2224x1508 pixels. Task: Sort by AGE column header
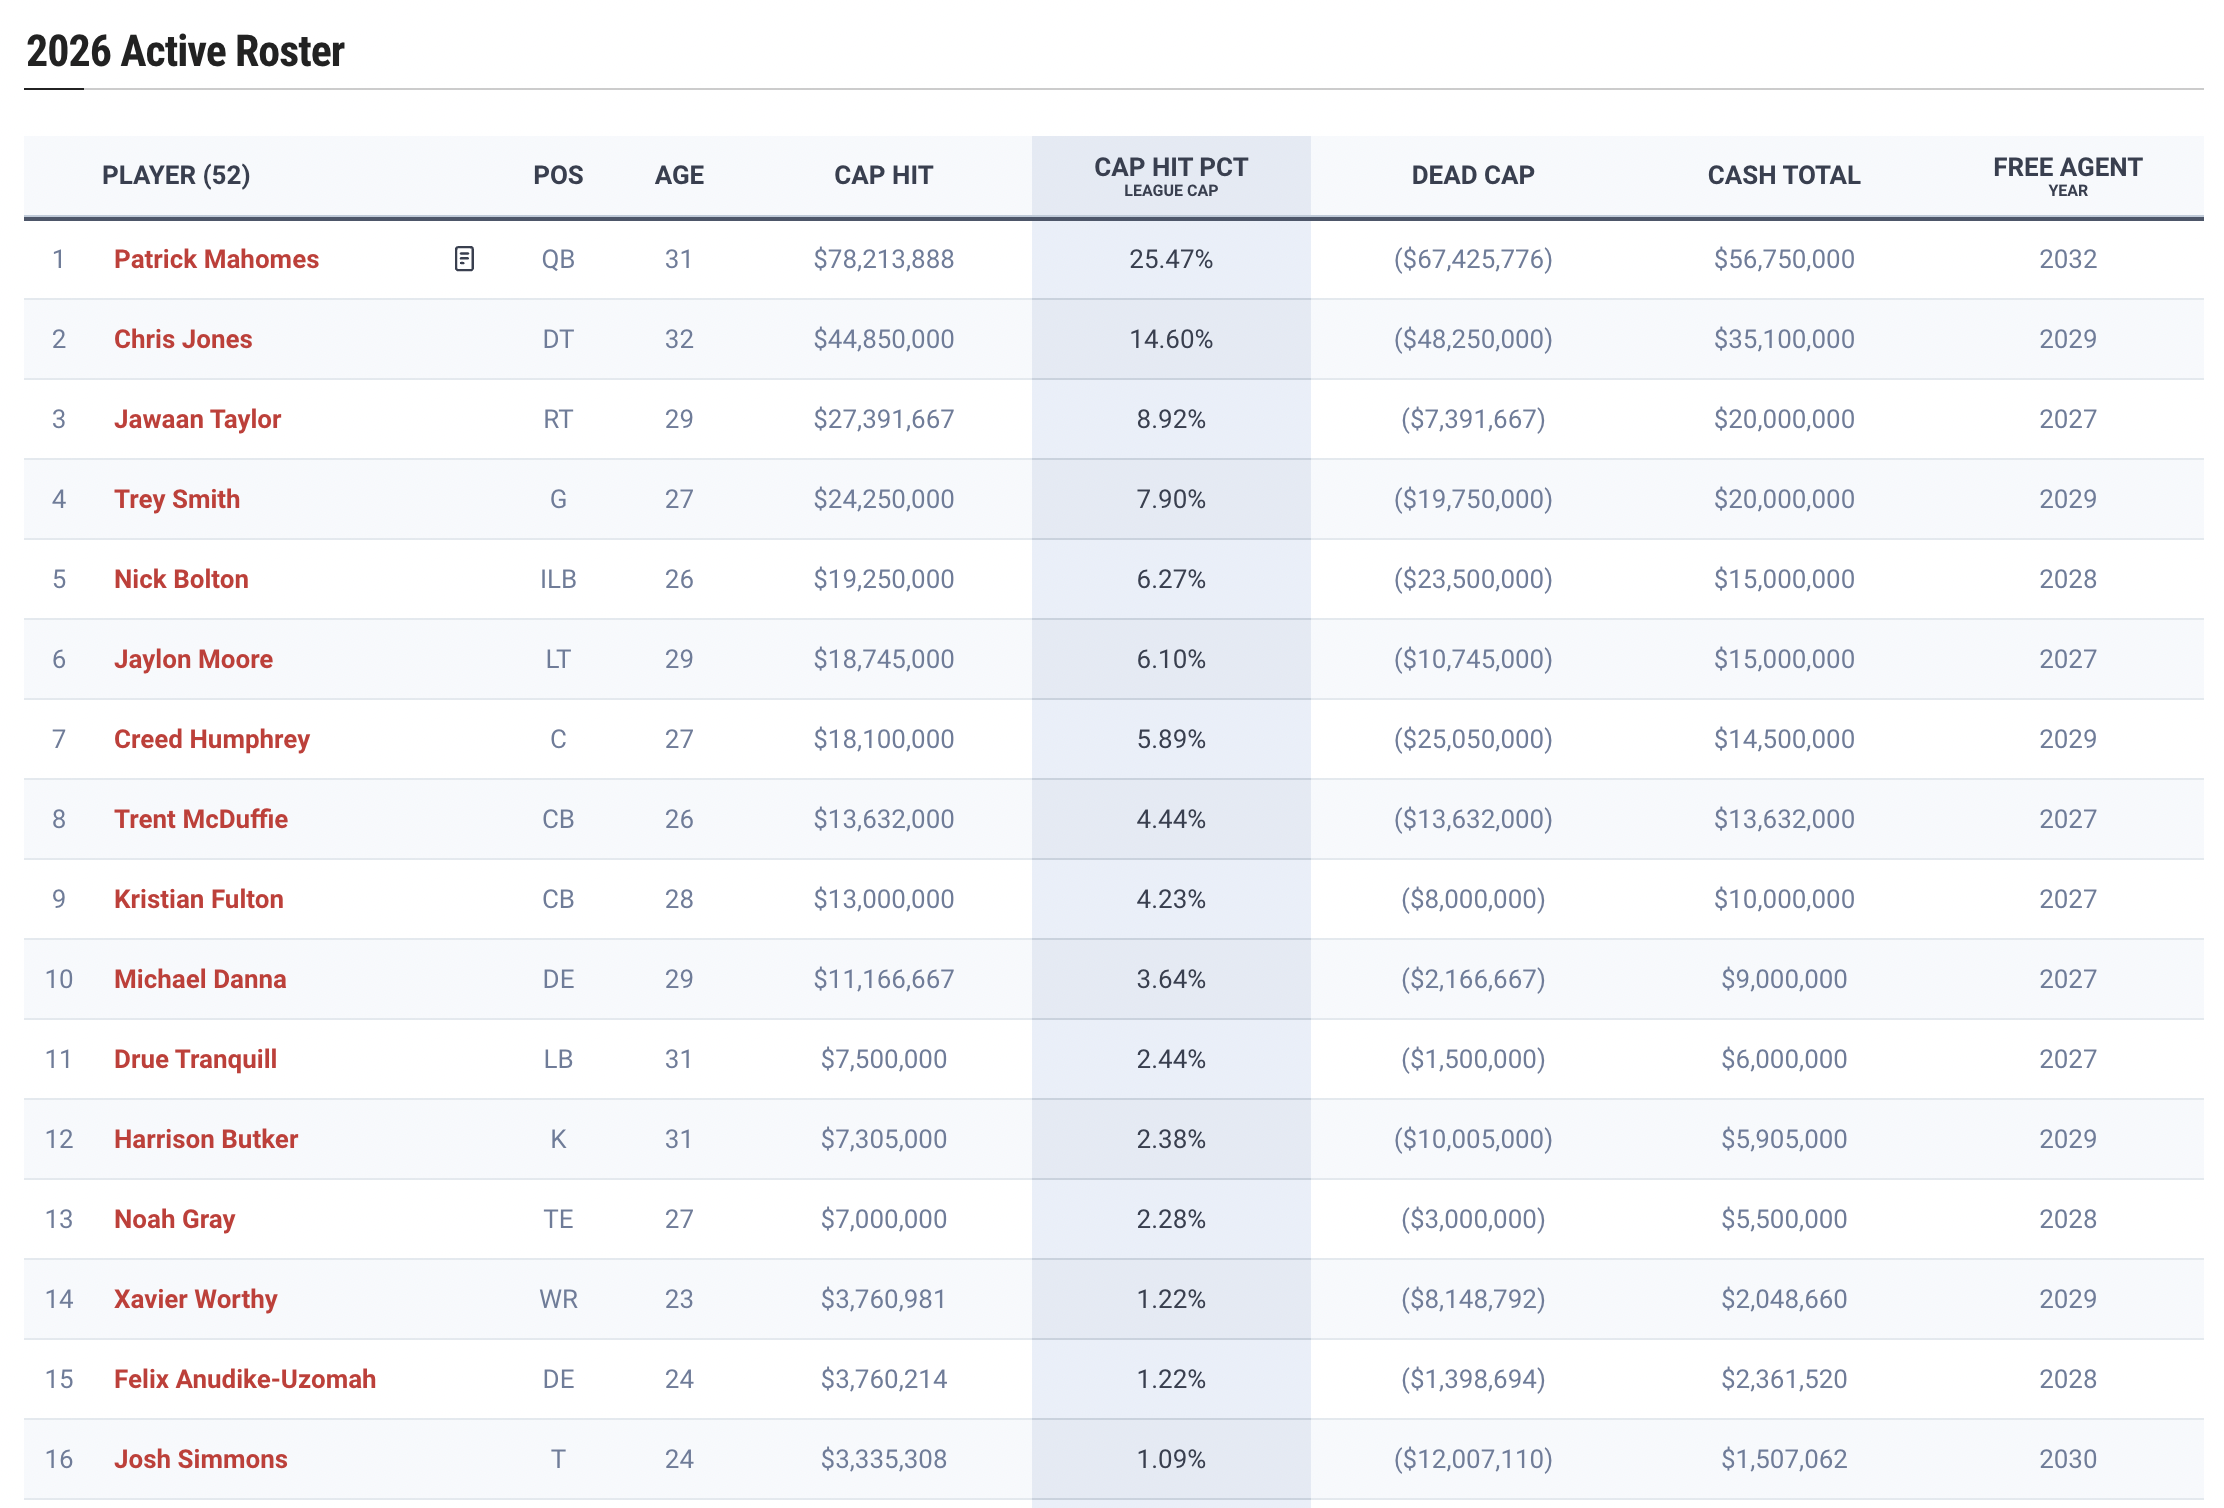coord(679,175)
